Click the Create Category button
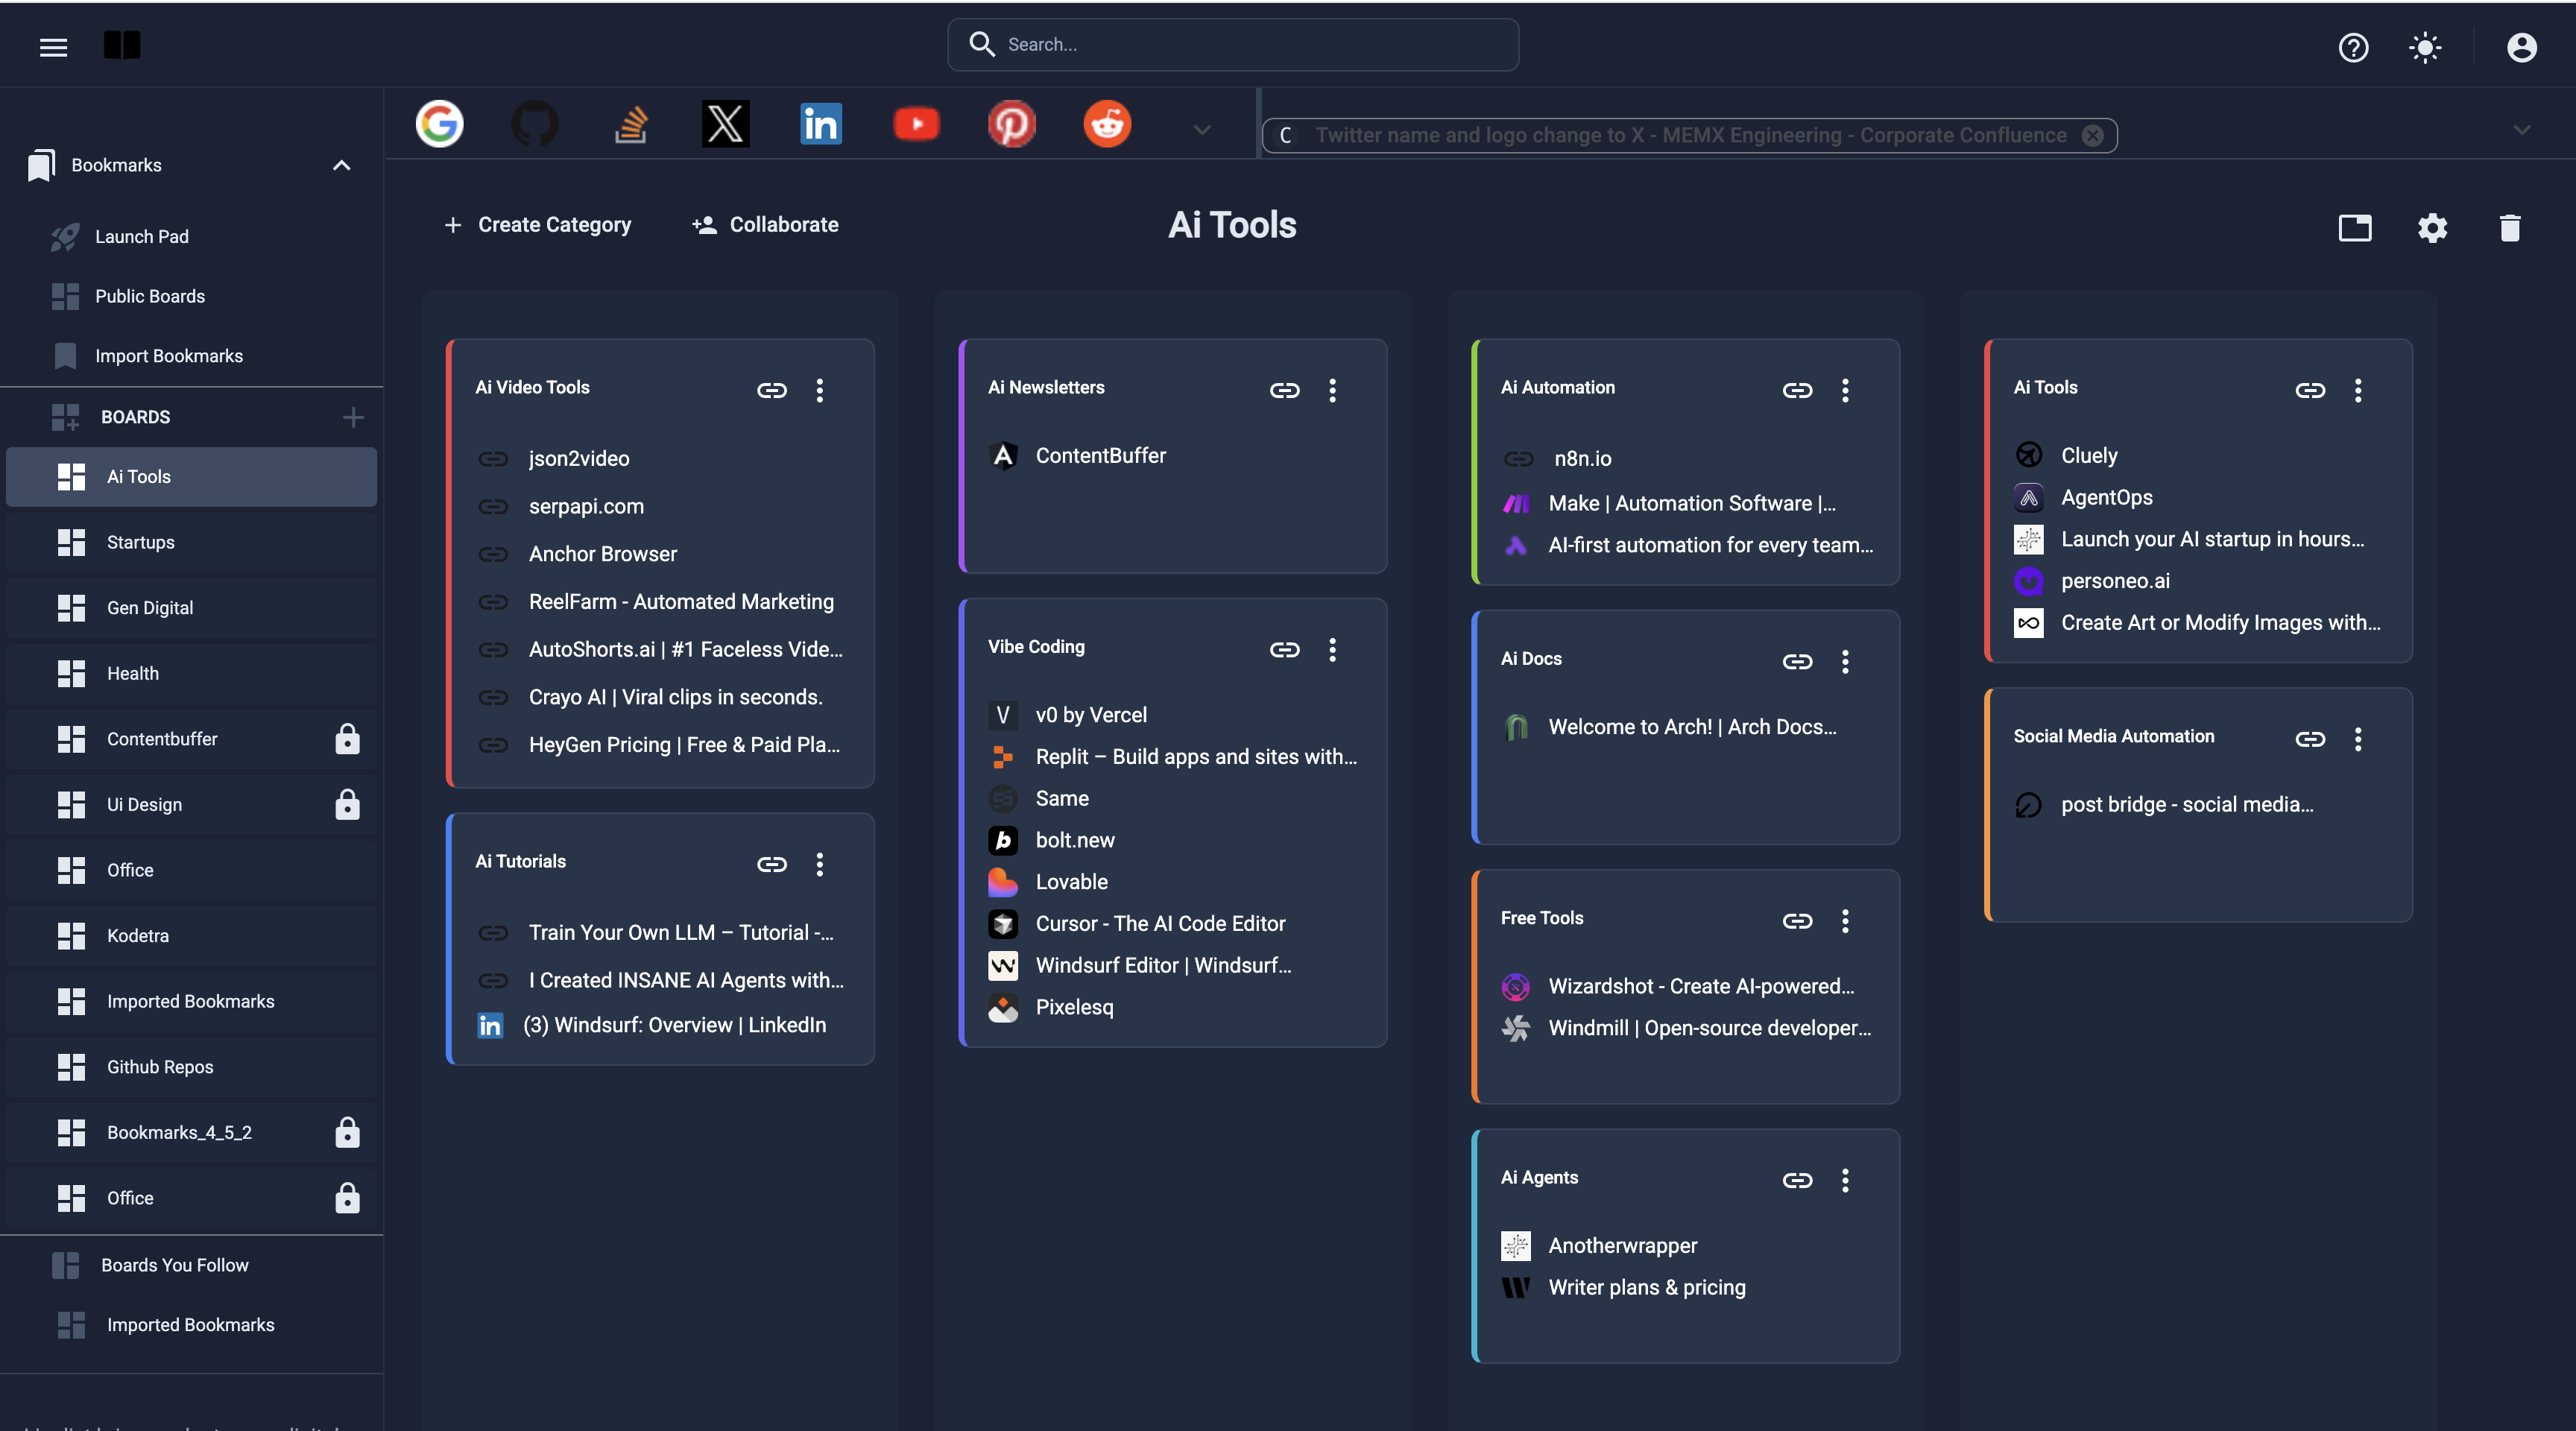The width and height of the screenshot is (2576, 1431). pos(538,225)
